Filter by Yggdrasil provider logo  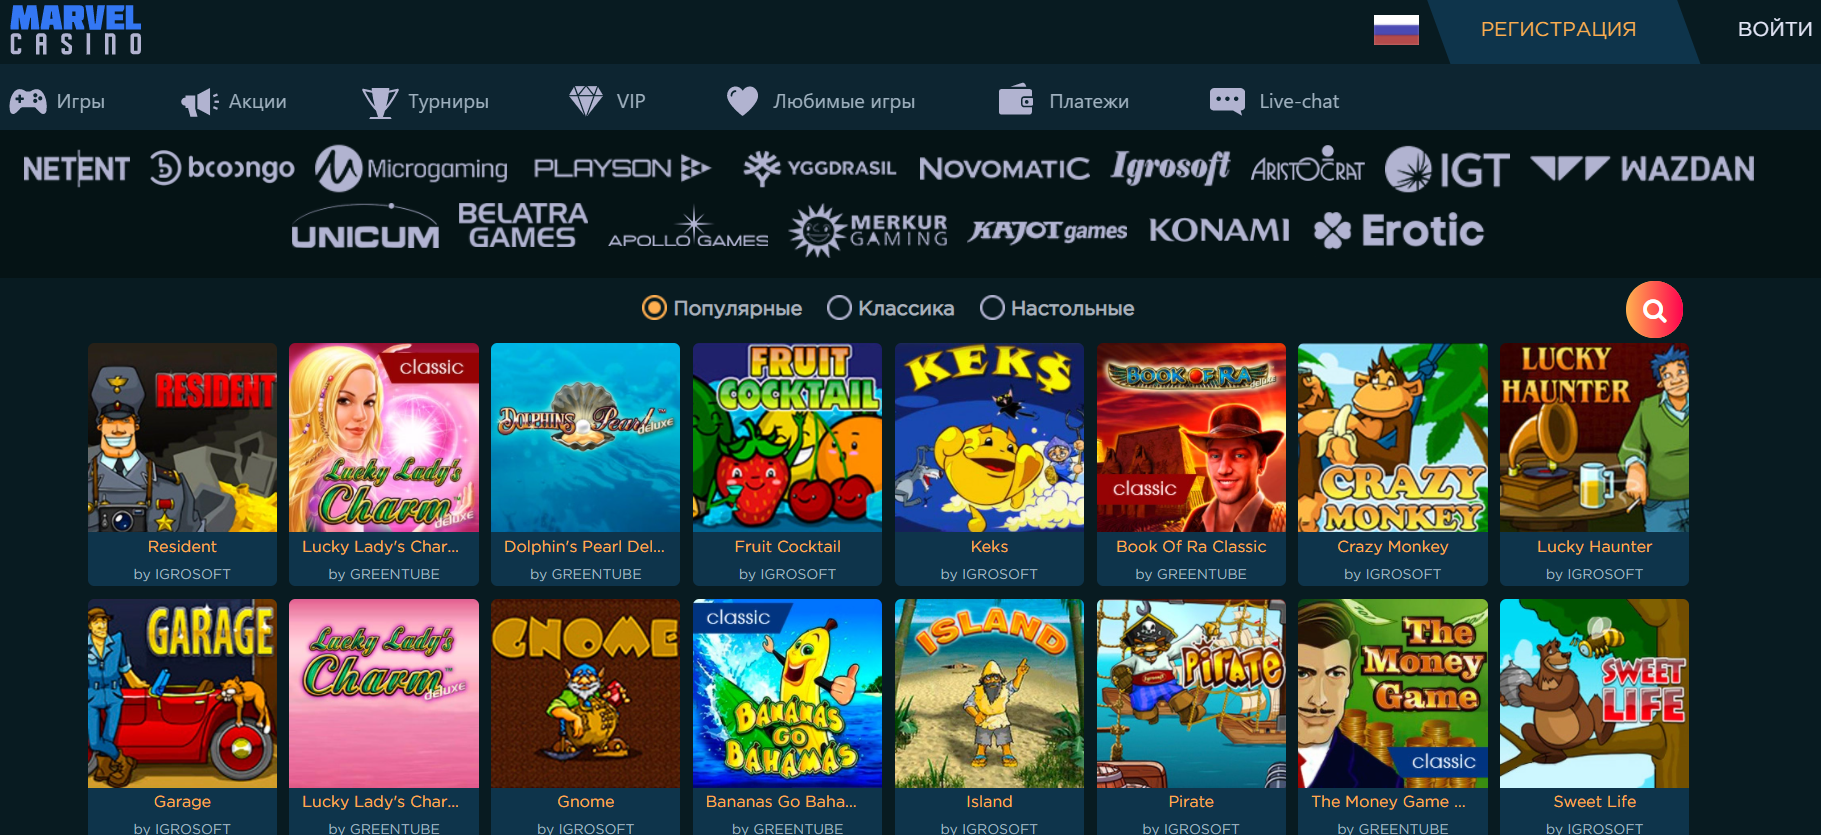tap(819, 168)
